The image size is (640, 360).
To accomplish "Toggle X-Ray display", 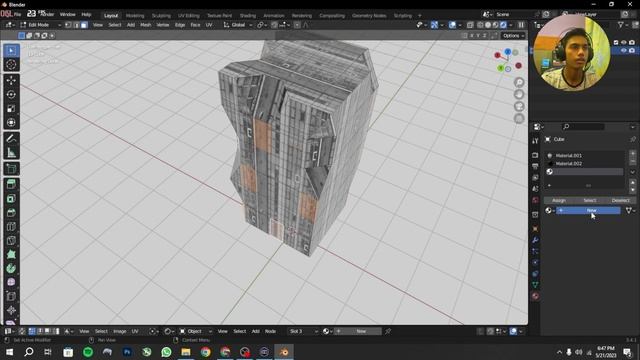I will click(470, 25).
